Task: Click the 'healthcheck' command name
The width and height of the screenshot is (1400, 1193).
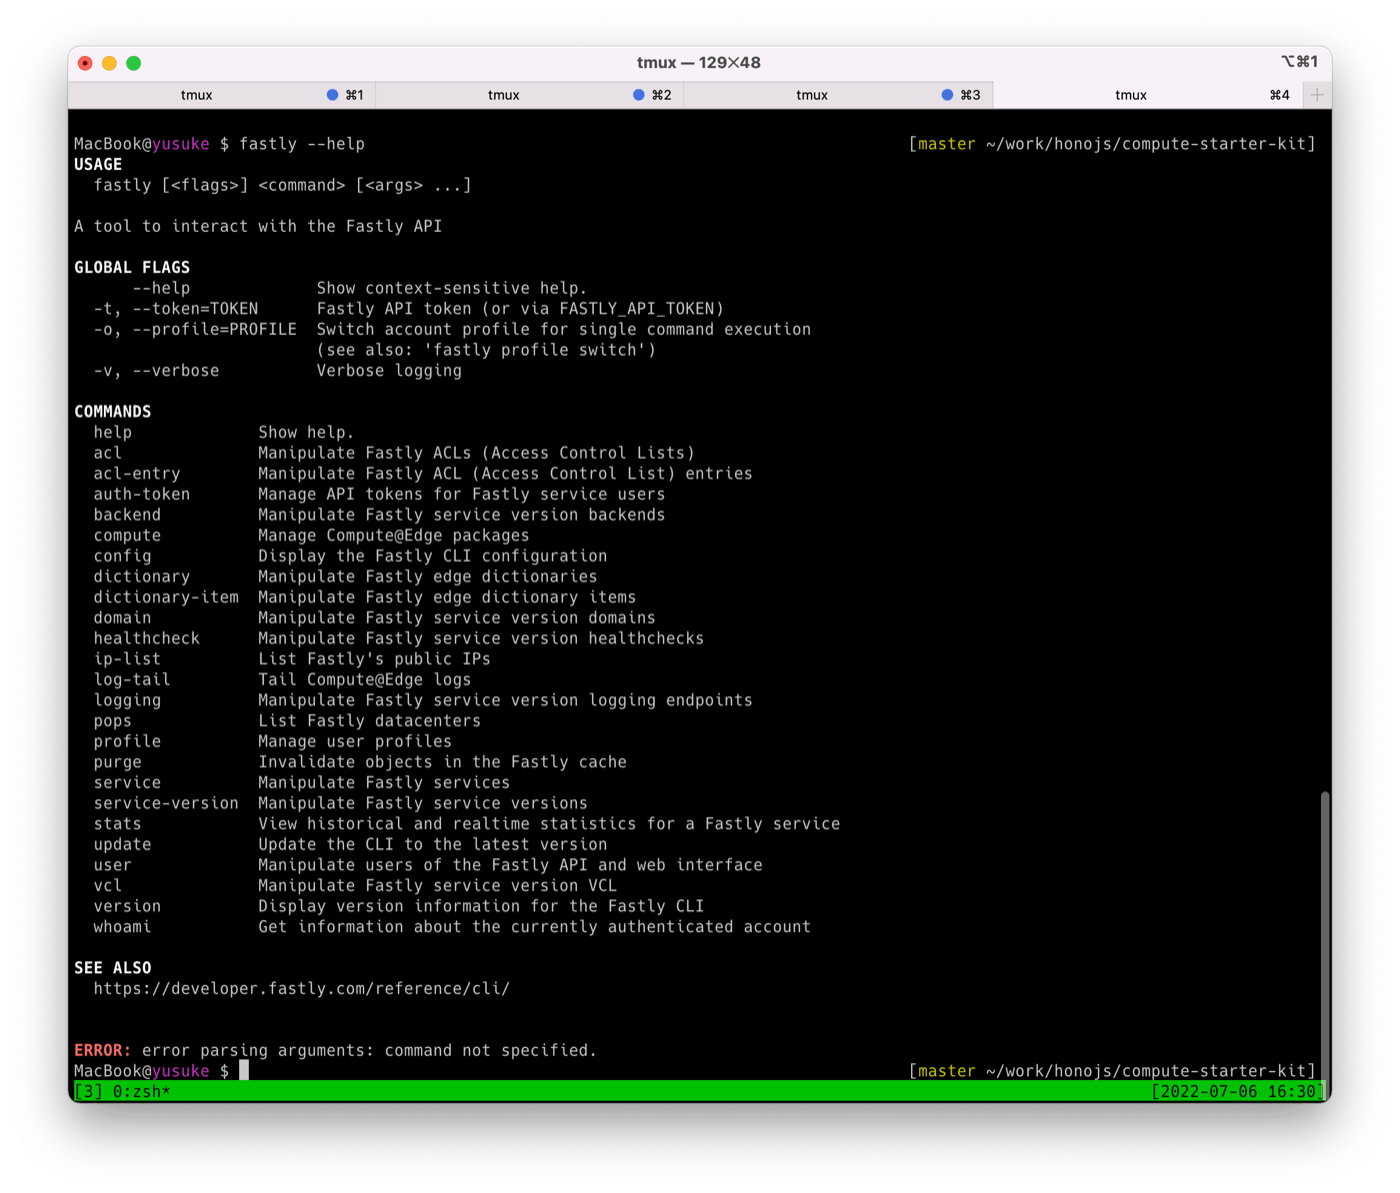Action: tap(147, 639)
